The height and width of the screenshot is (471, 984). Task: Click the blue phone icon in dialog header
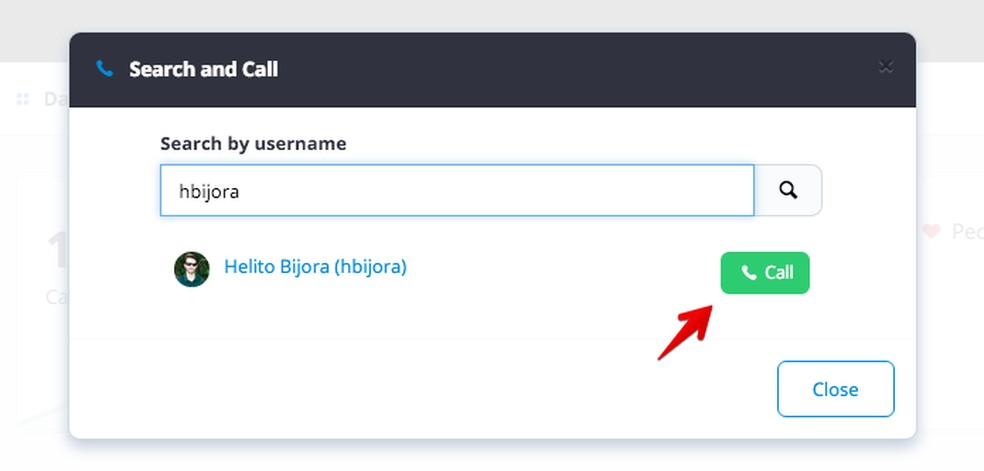tap(104, 69)
